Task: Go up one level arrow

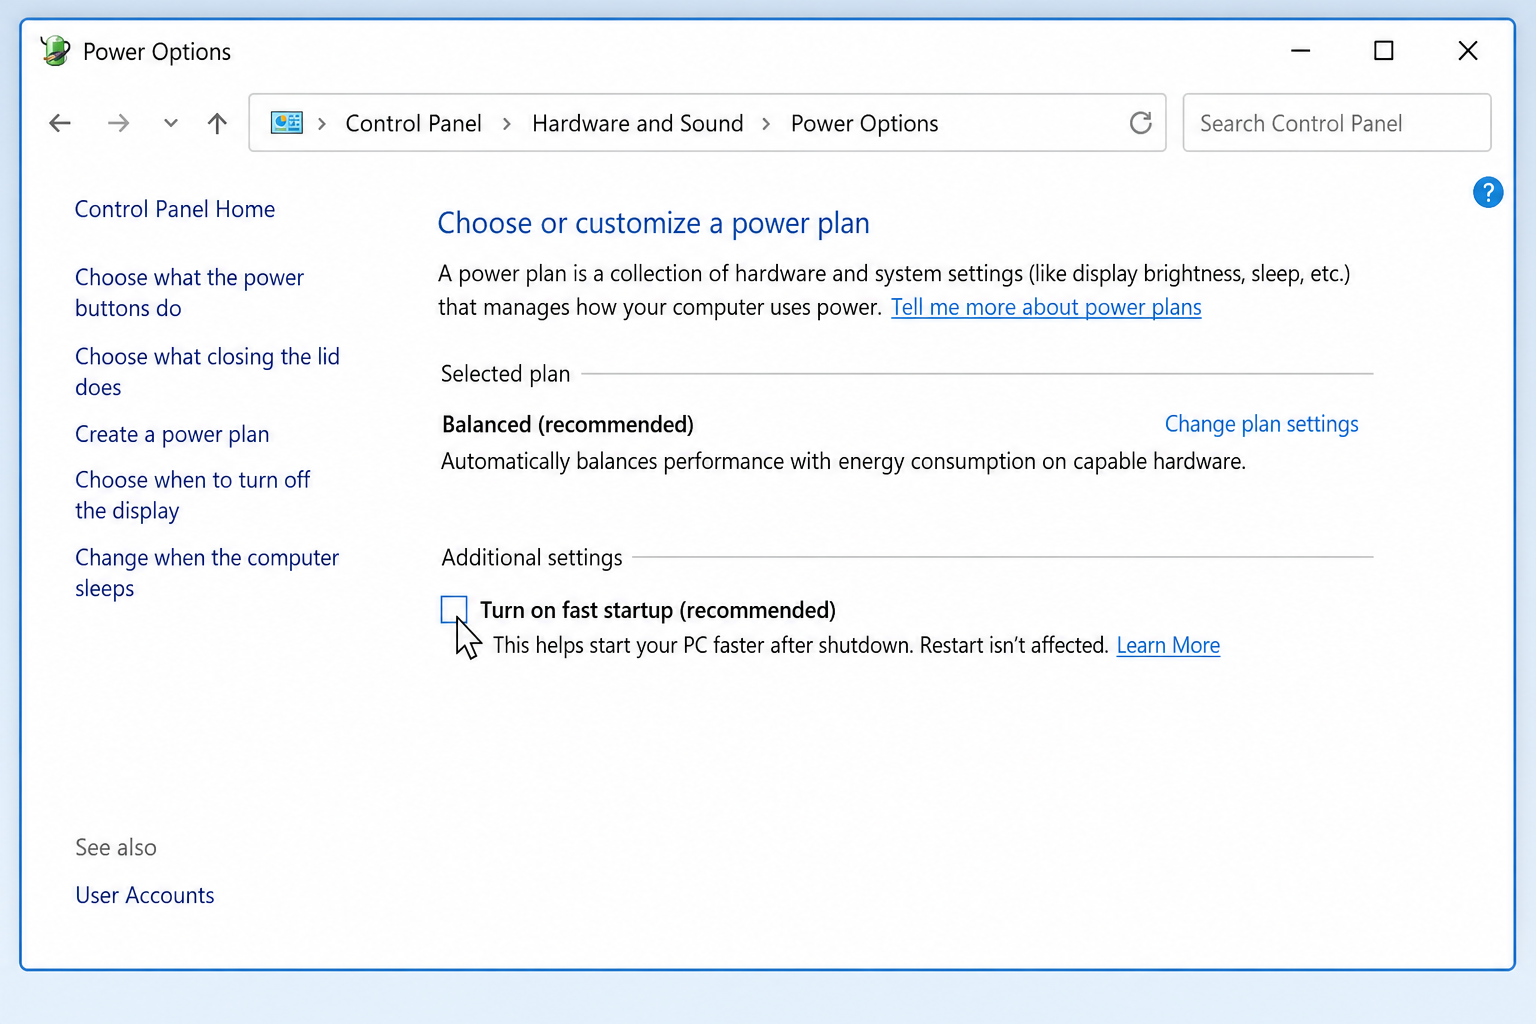Action: point(217,123)
